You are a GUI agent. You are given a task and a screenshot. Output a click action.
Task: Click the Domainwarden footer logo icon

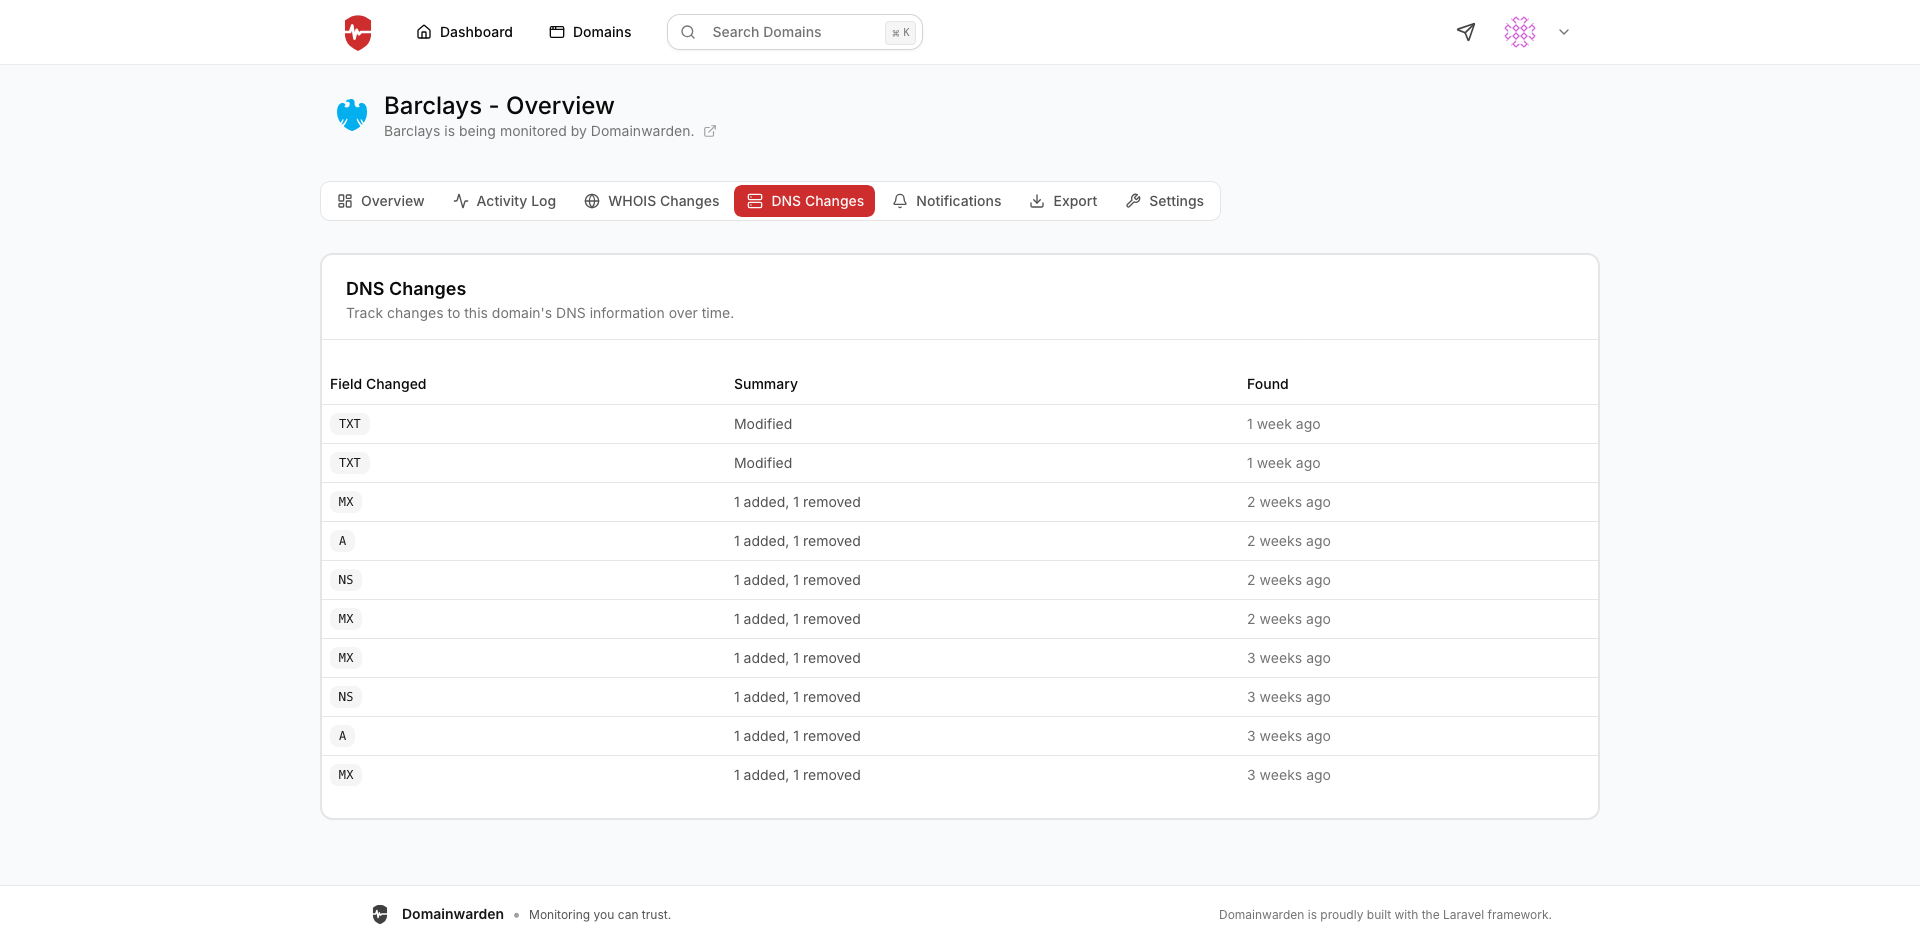click(x=380, y=914)
